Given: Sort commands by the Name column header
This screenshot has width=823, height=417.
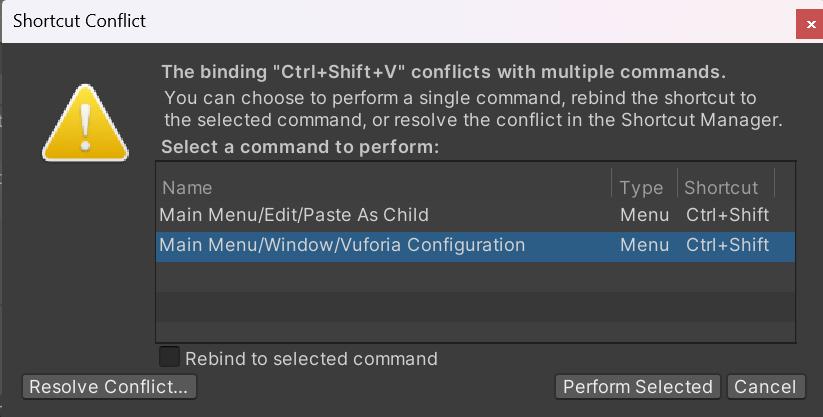Looking at the screenshot, I should click(187, 187).
